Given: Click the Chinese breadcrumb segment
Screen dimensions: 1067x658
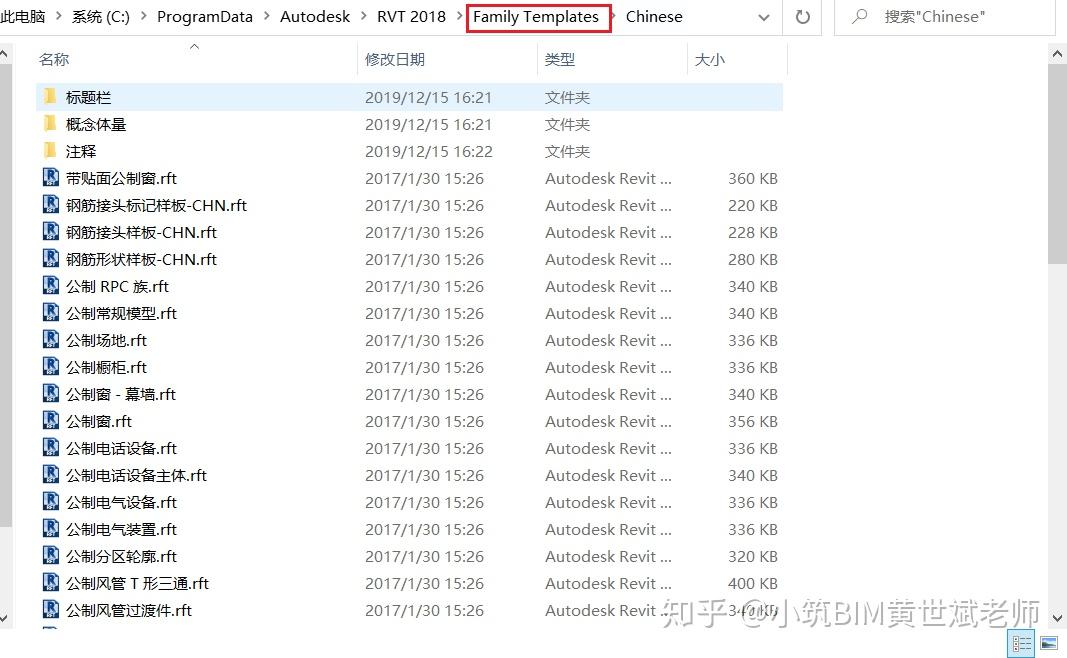Looking at the screenshot, I should pos(654,16).
